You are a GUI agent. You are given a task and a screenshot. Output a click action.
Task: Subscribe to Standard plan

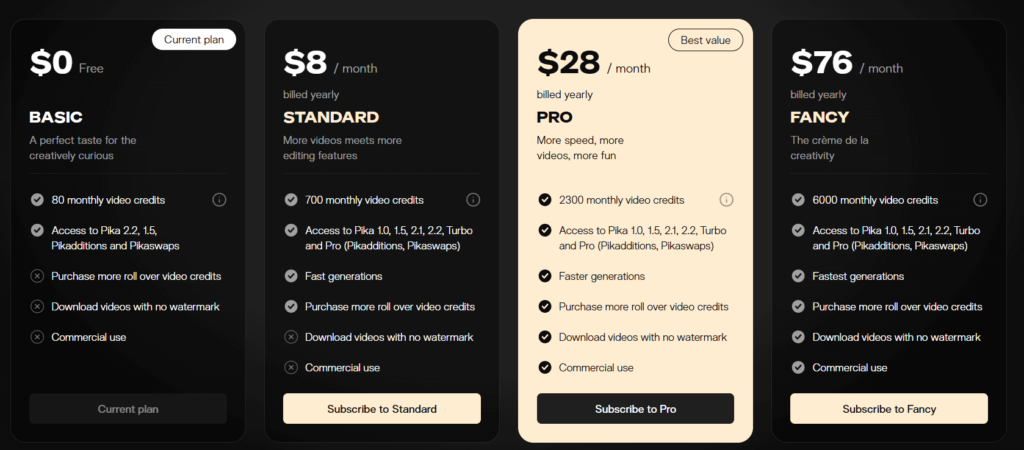(382, 409)
